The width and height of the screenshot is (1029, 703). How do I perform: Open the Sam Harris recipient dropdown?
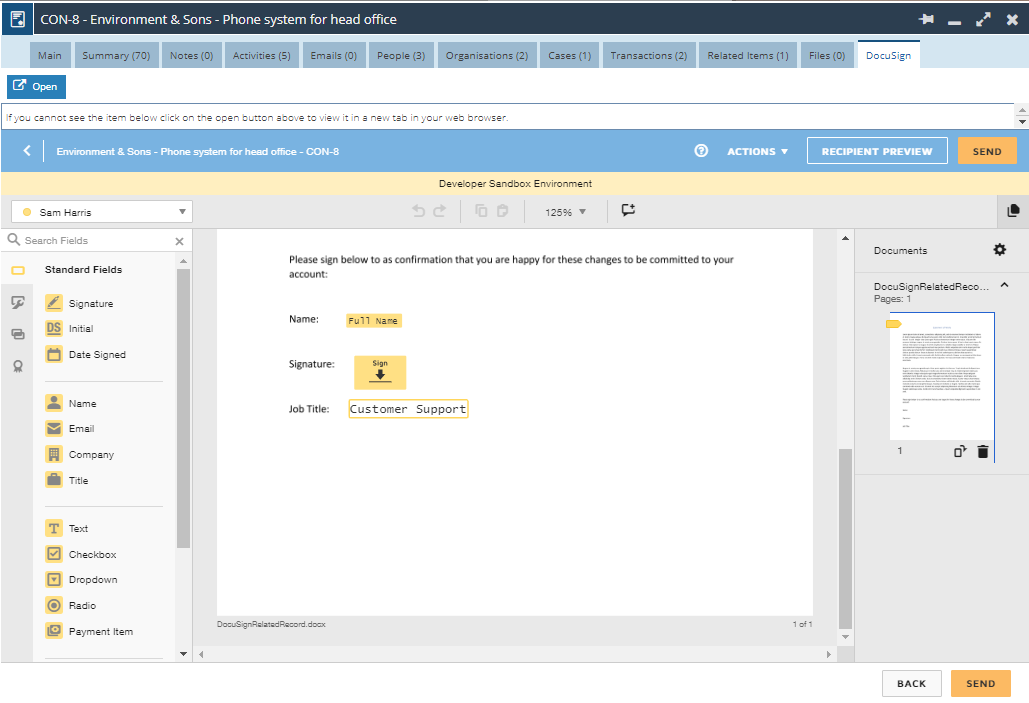pyautogui.click(x=102, y=212)
